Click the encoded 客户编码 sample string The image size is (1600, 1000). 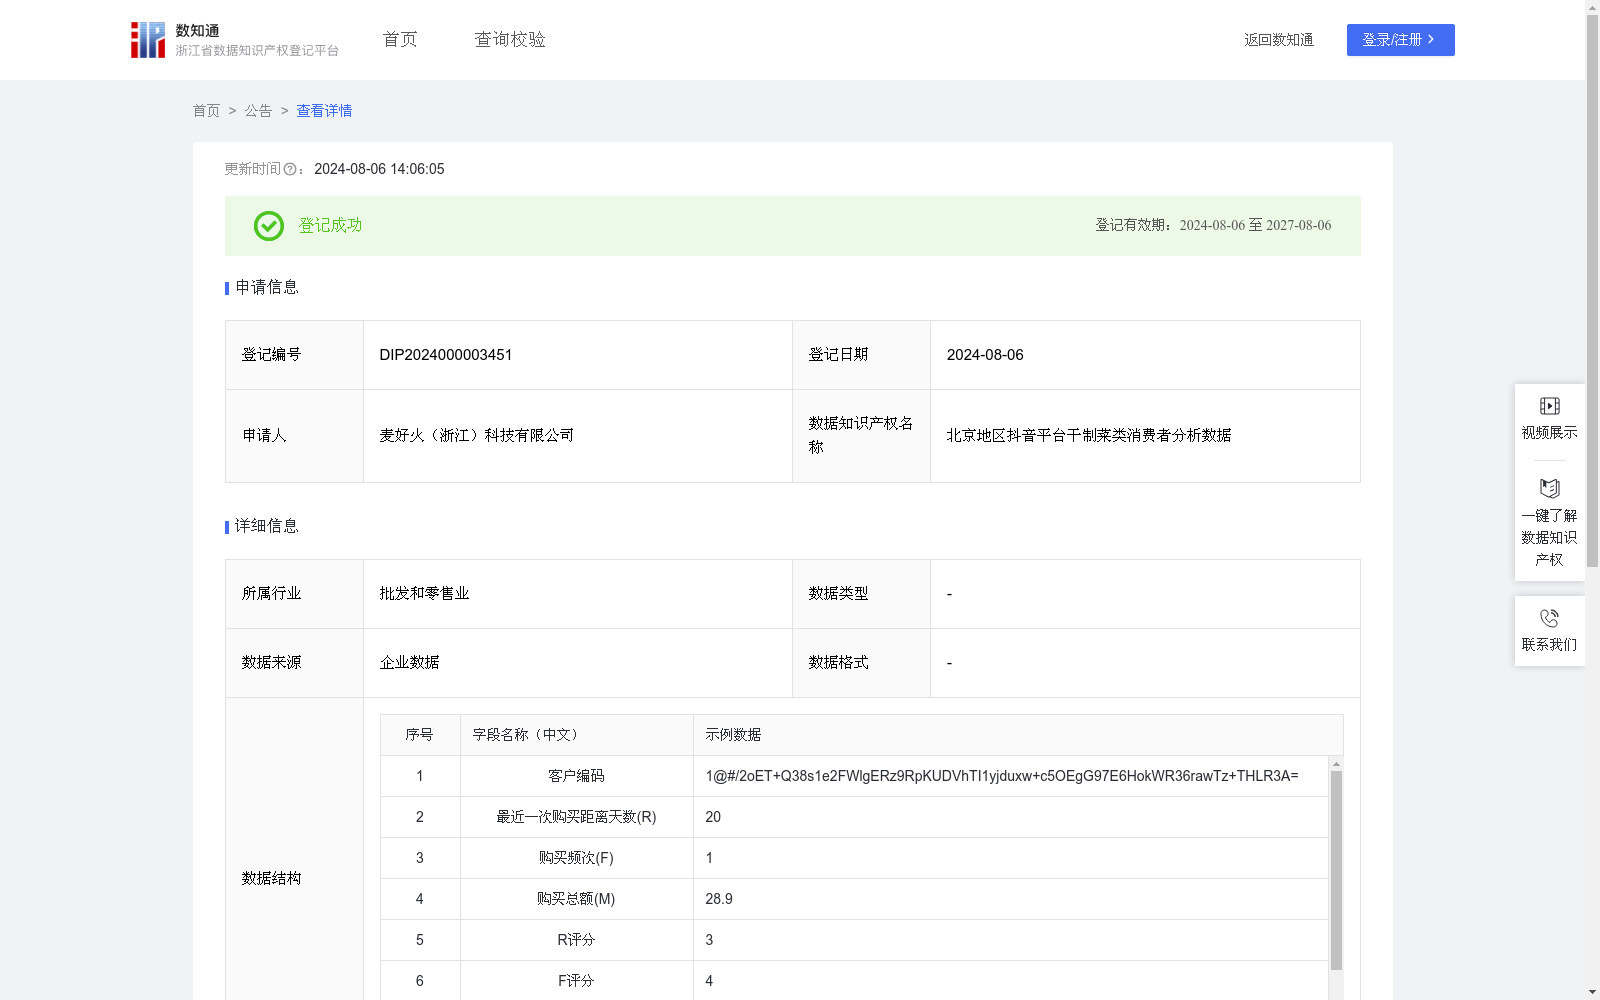[x=1002, y=776]
